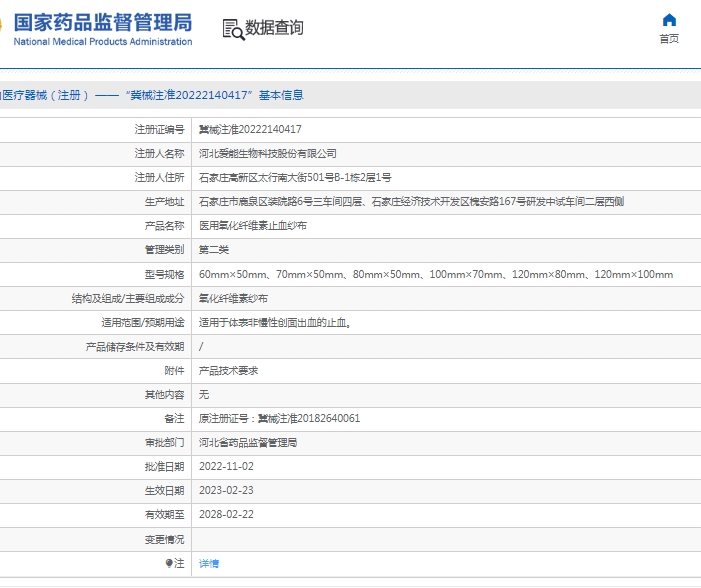Click the 有效期至 field label

coord(165,515)
